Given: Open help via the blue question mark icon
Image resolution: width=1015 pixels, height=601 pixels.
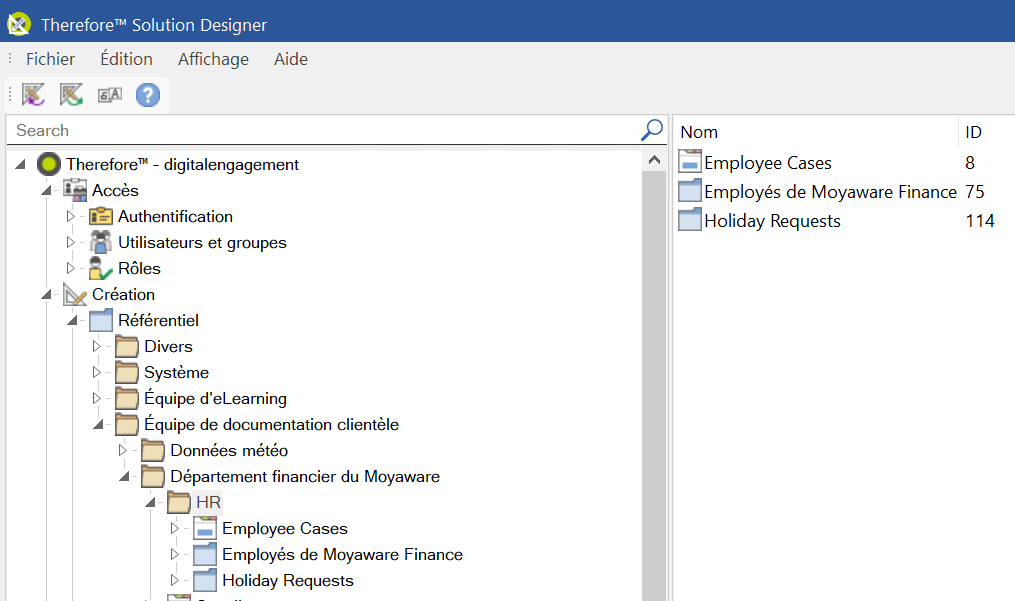Looking at the screenshot, I should pos(148,95).
